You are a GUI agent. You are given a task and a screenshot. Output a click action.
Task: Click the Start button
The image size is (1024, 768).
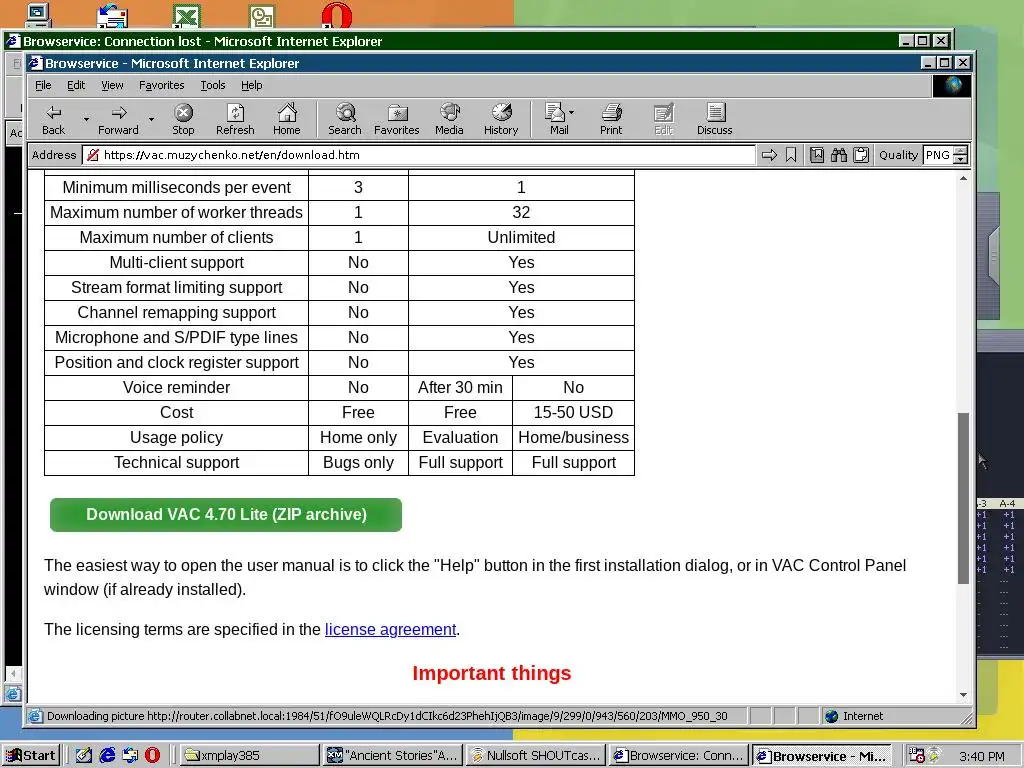click(31, 756)
